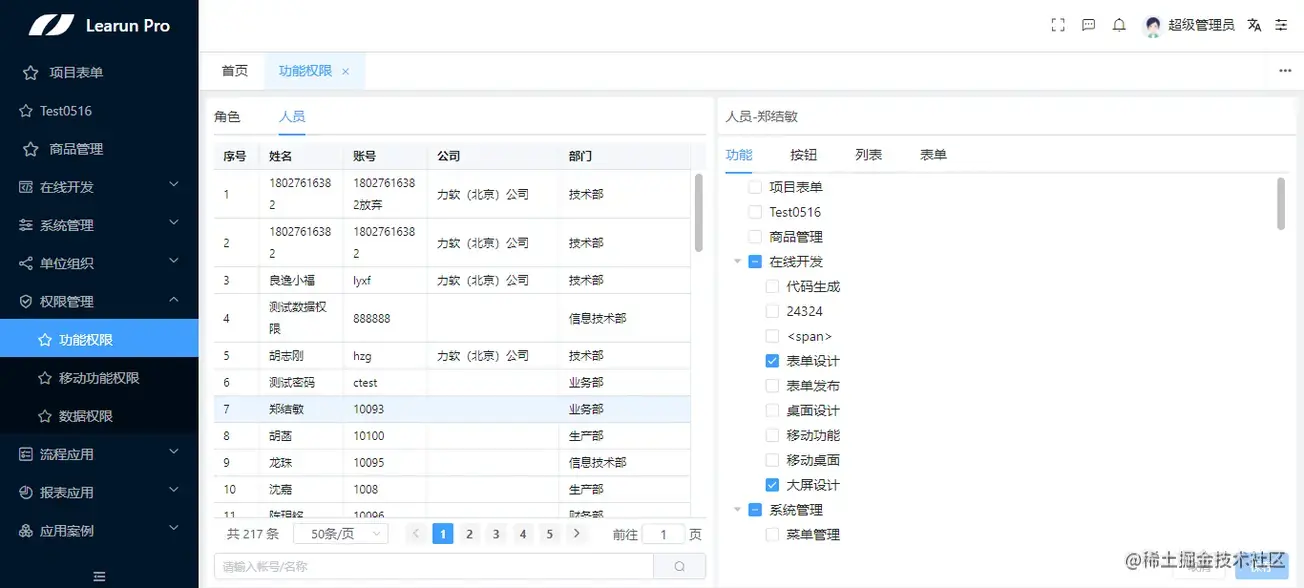Go to page 3 of the user list
Image resolution: width=1304 pixels, height=588 pixels.
496,533
